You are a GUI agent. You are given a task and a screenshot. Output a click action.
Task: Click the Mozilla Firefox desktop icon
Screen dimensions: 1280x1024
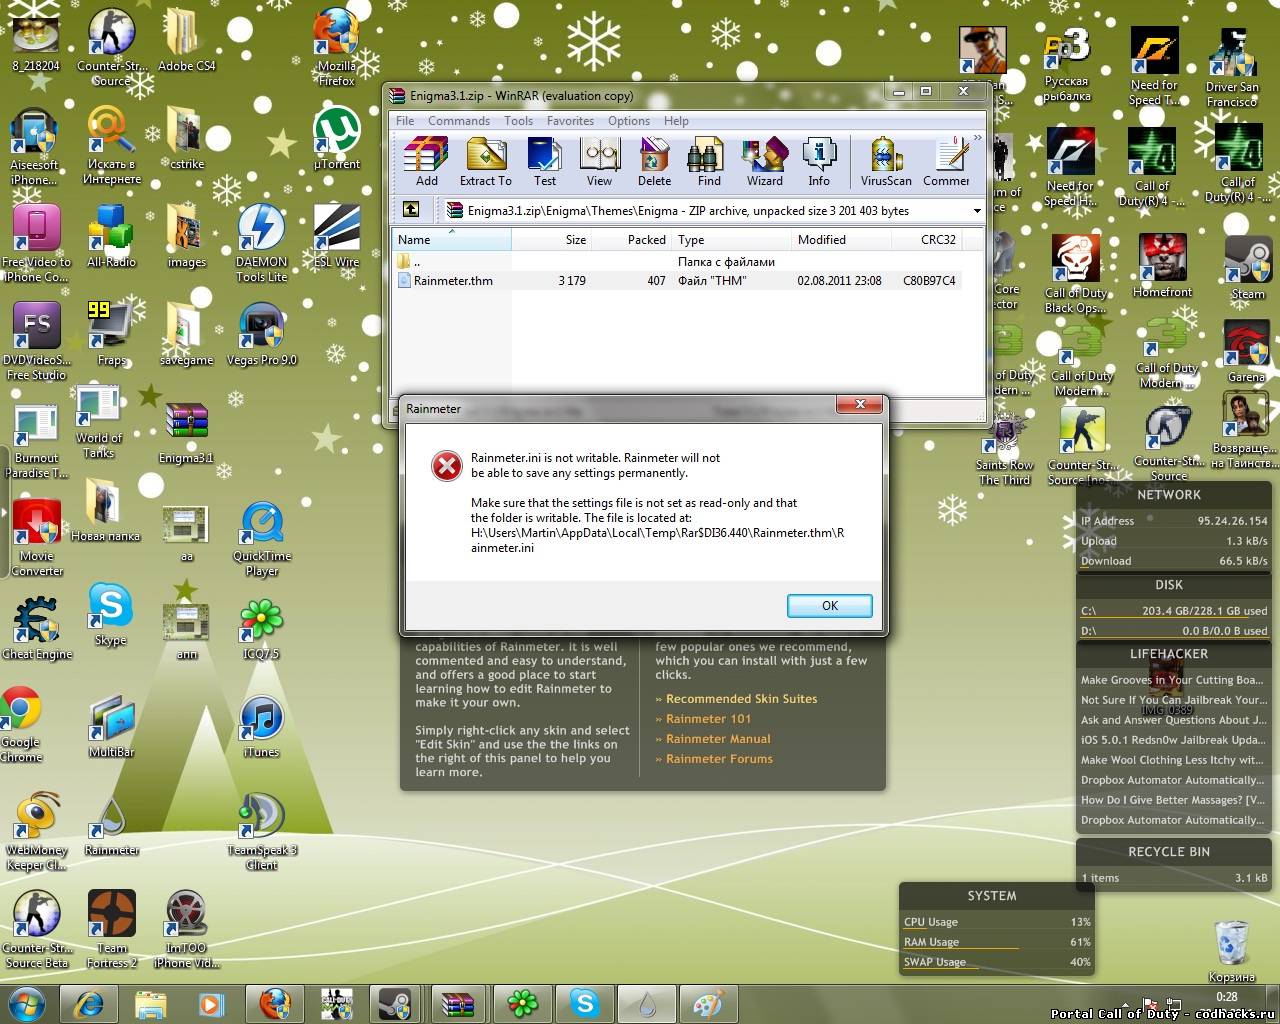[x=336, y=48]
